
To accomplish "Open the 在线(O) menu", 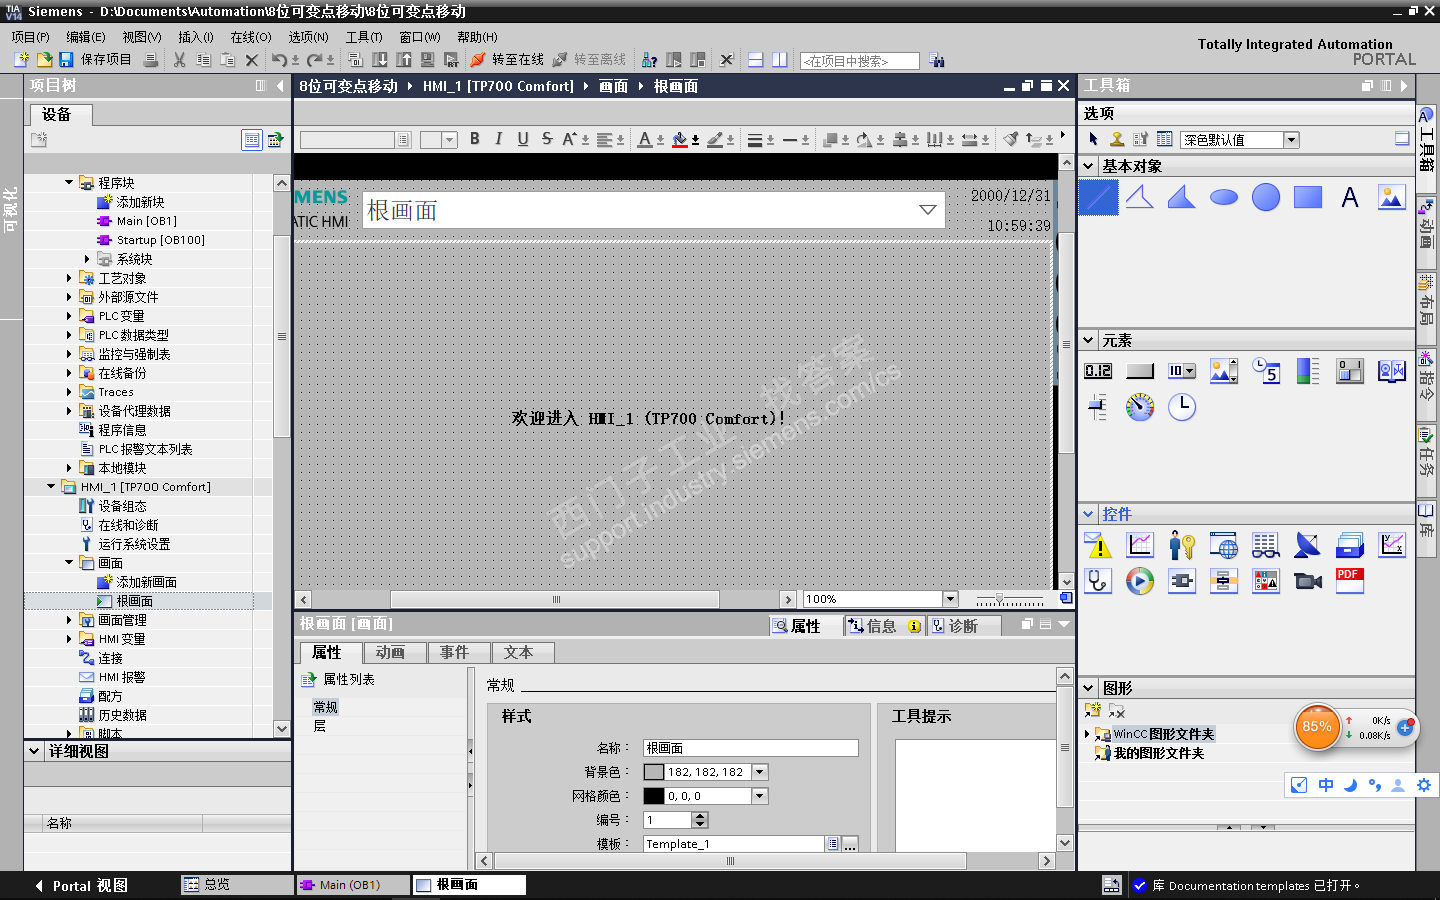I will pyautogui.click(x=251, y=37).
